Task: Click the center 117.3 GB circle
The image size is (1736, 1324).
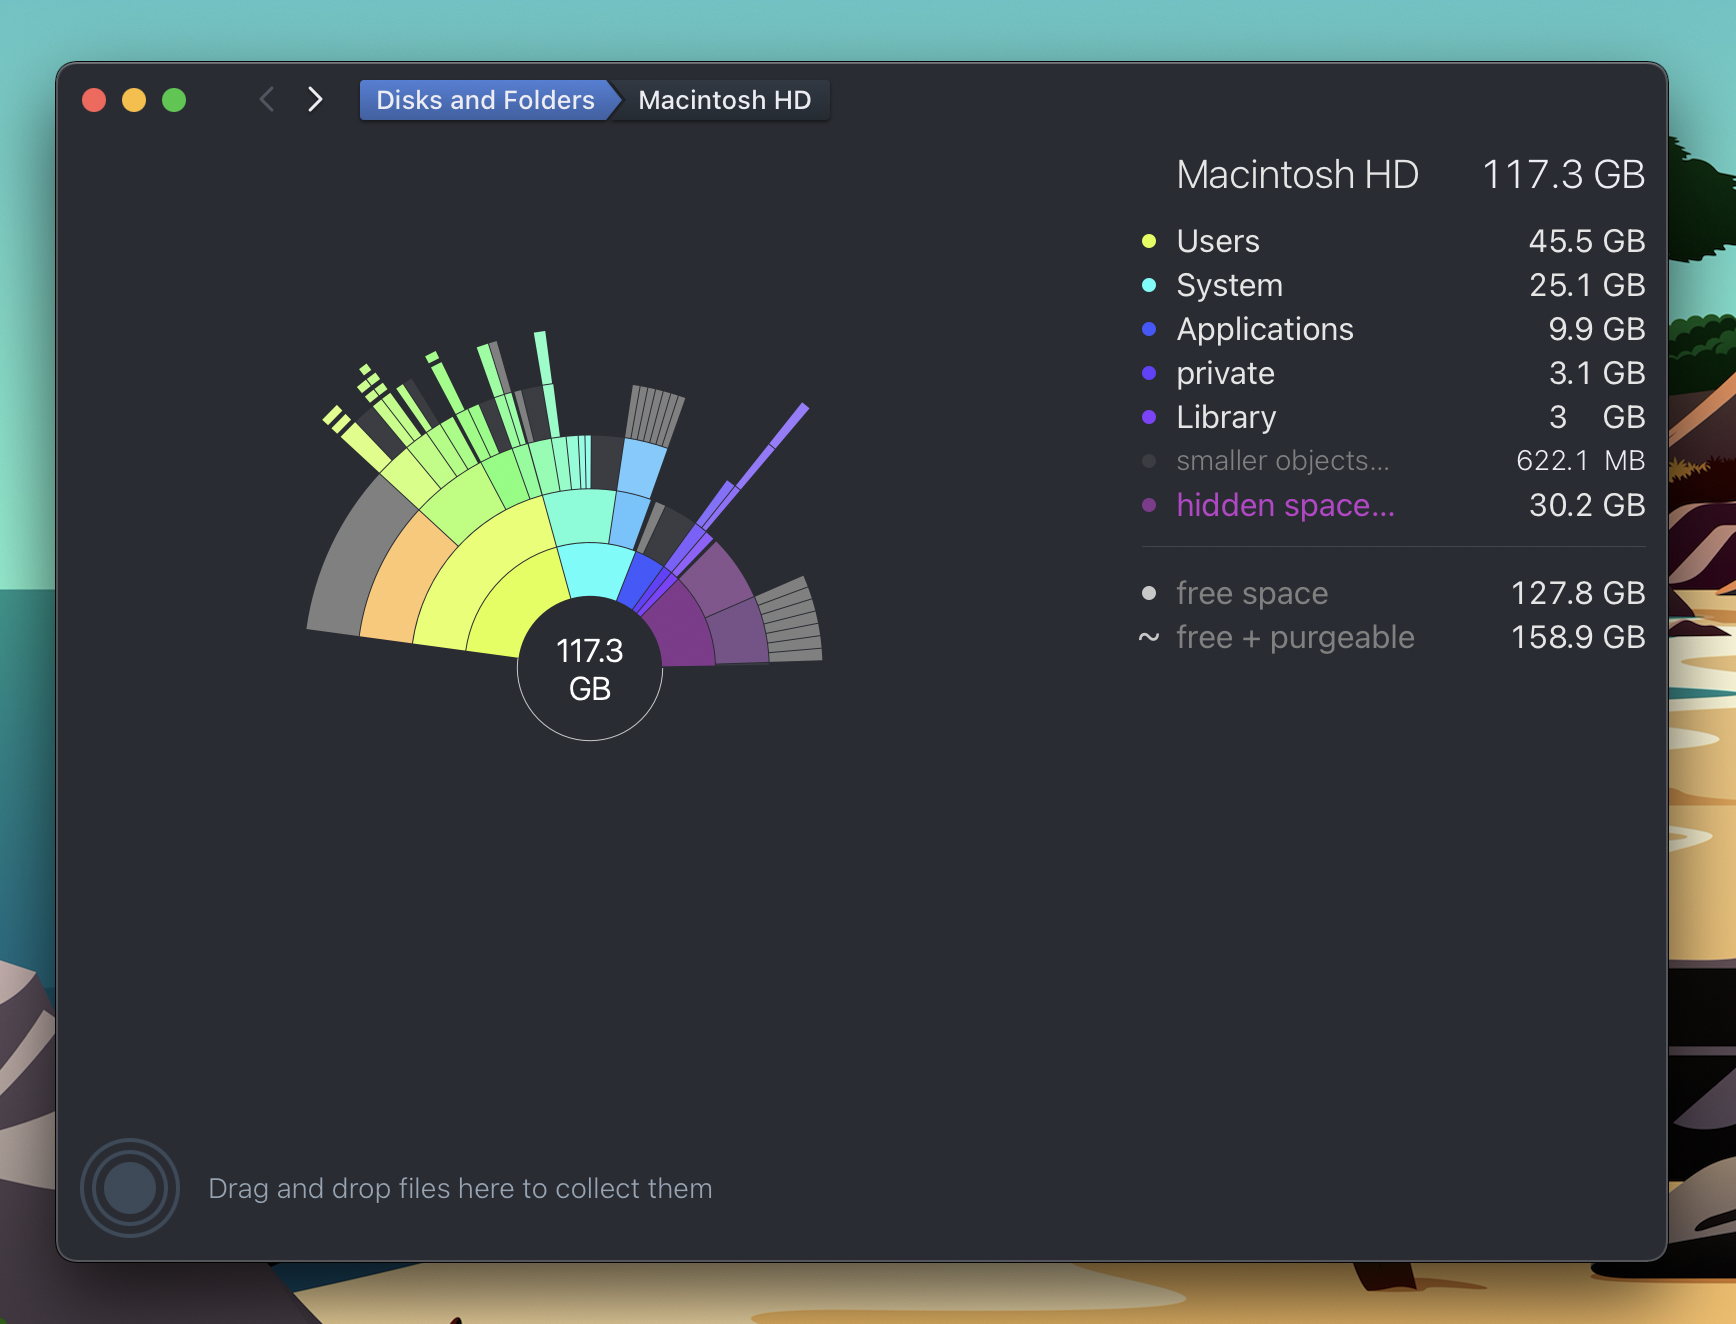Action: pos(590,670)
